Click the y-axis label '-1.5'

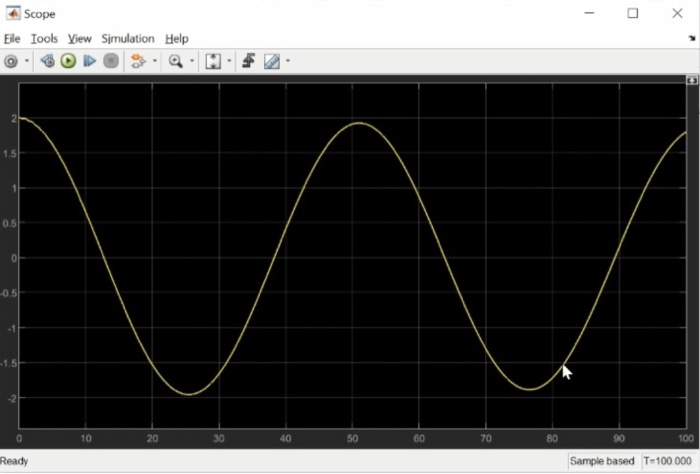pos(8,363)
